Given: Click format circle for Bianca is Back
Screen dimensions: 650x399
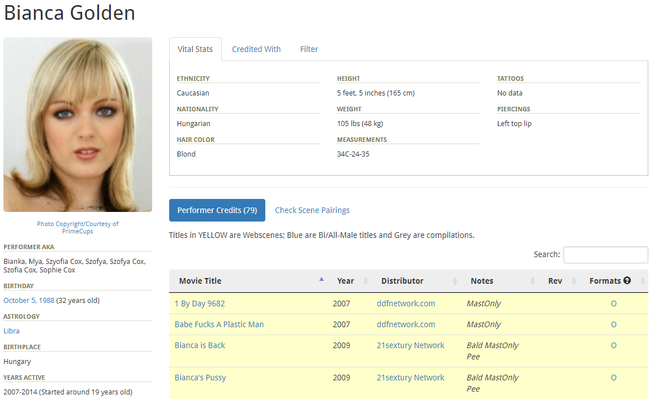Looking at the screenshot, I should (614, 345).
